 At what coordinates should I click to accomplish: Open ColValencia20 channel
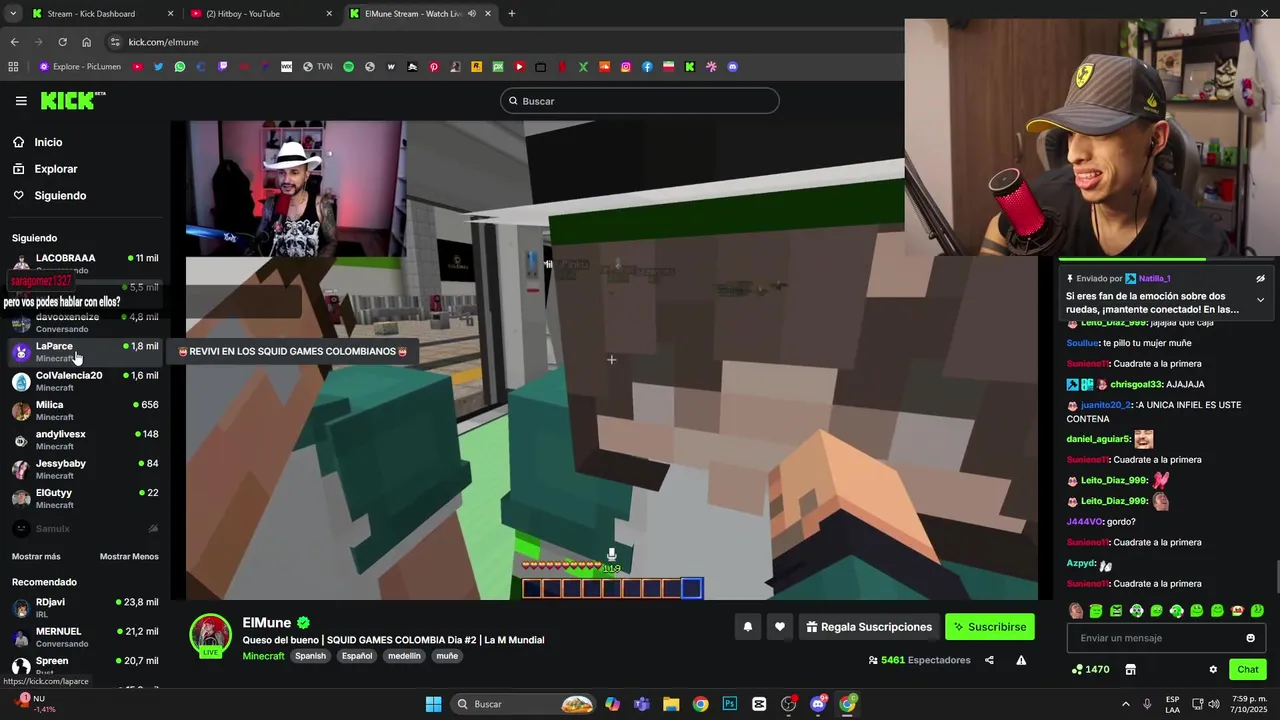[x=85, y=381]
